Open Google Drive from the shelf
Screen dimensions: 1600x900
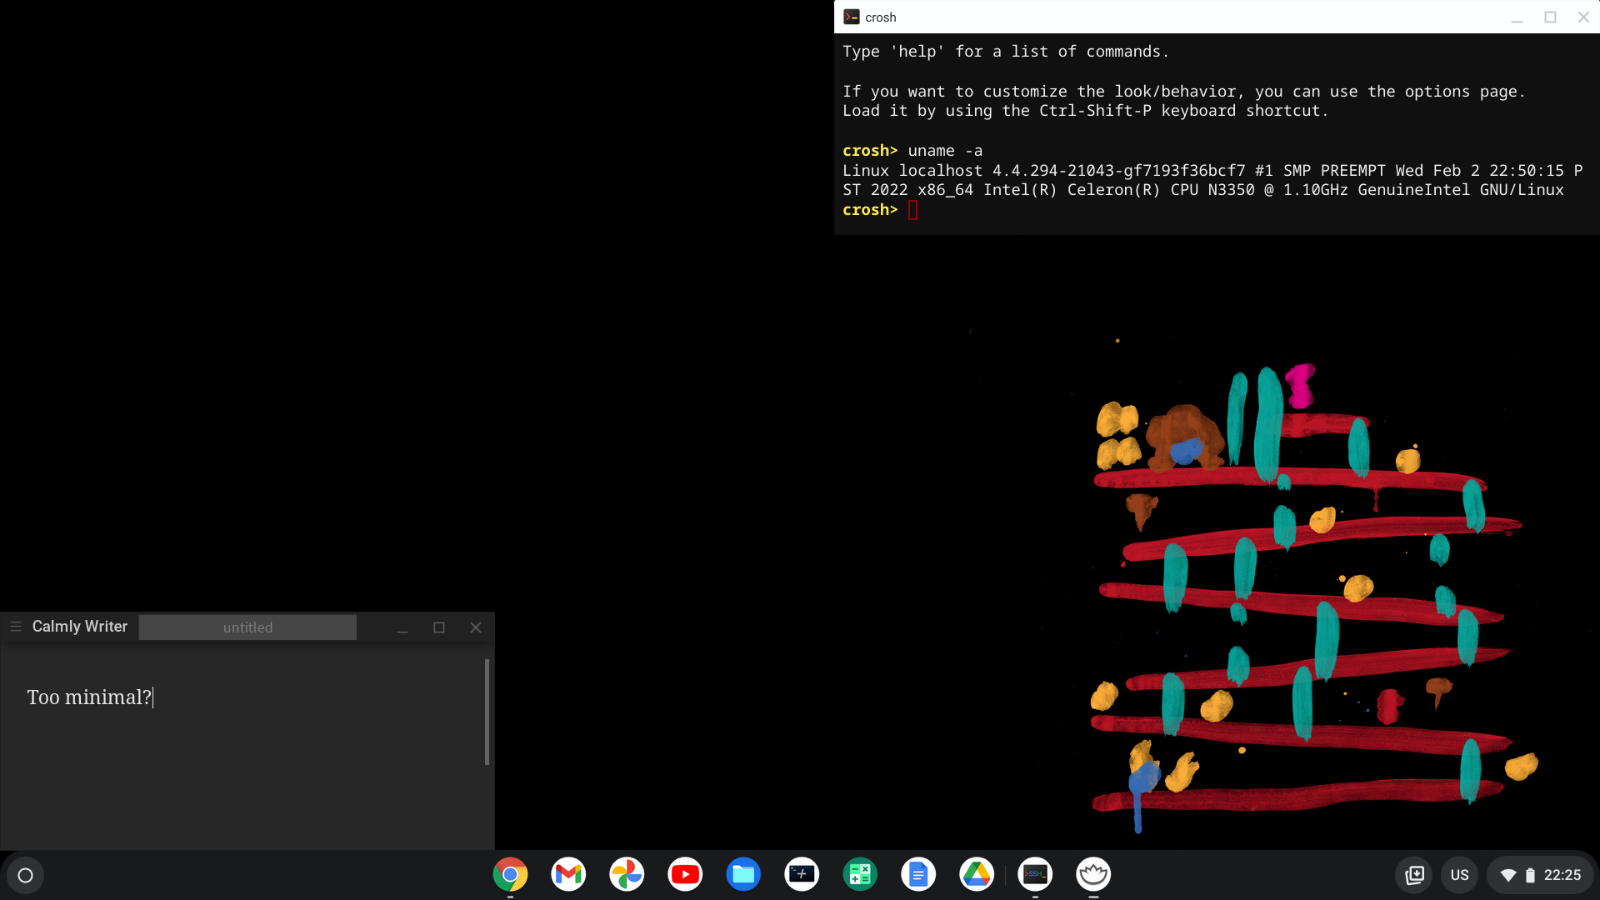pos(976,875)
